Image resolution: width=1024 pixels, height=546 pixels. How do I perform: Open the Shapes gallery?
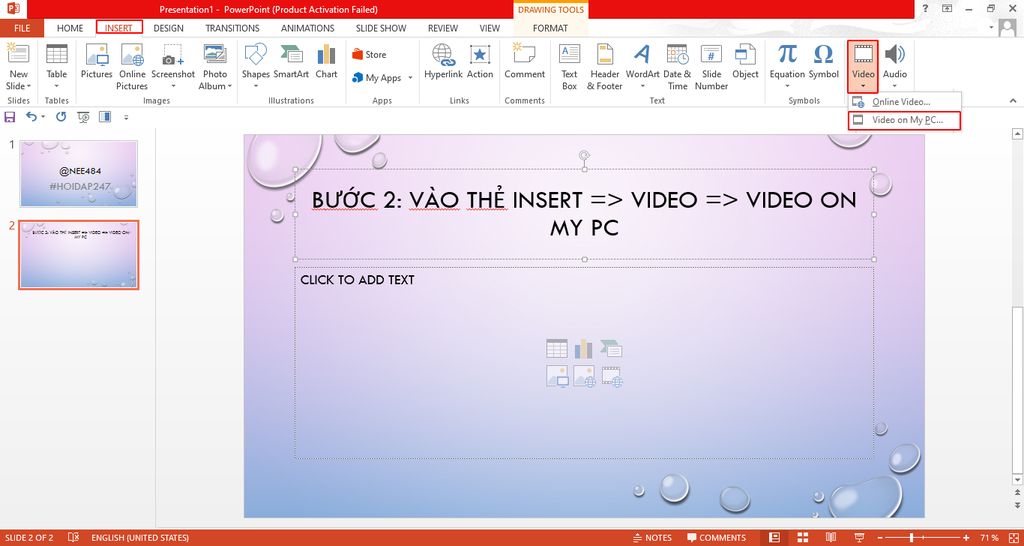pos(255,67)
